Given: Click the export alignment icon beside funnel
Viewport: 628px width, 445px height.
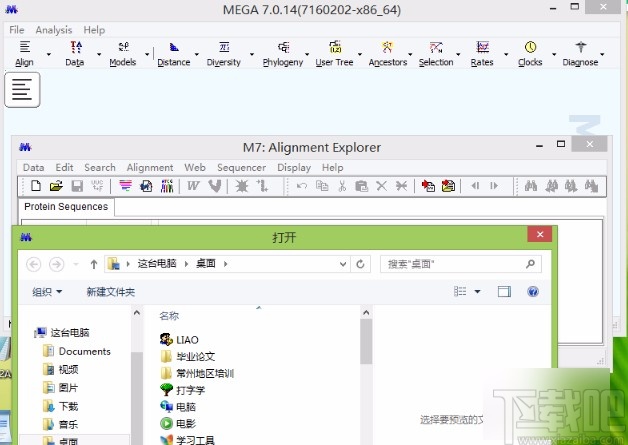Looking at the screenshot, I should tap(146, 186).
